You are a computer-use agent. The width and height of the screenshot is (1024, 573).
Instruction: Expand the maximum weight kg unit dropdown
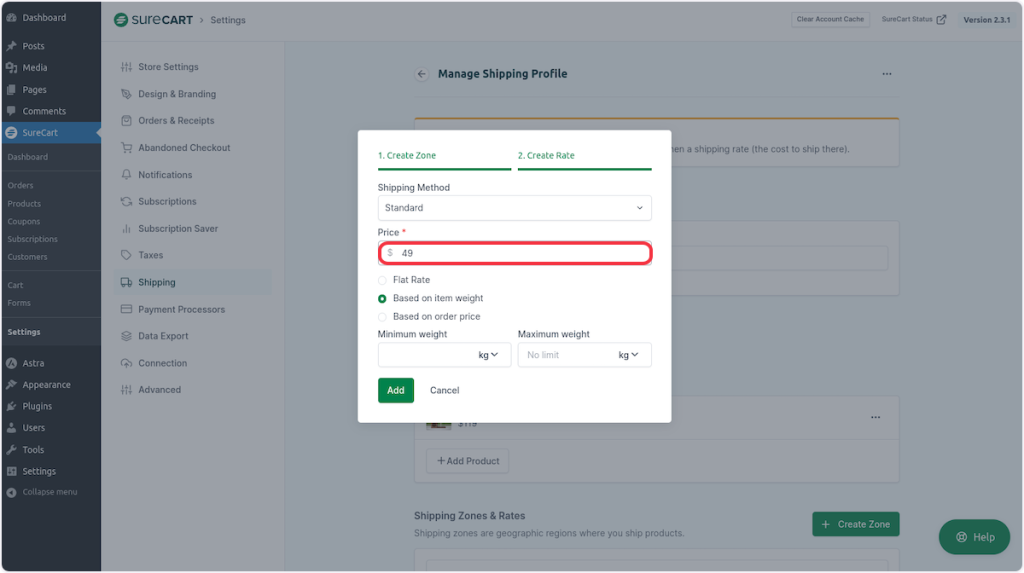pos(629,355)
